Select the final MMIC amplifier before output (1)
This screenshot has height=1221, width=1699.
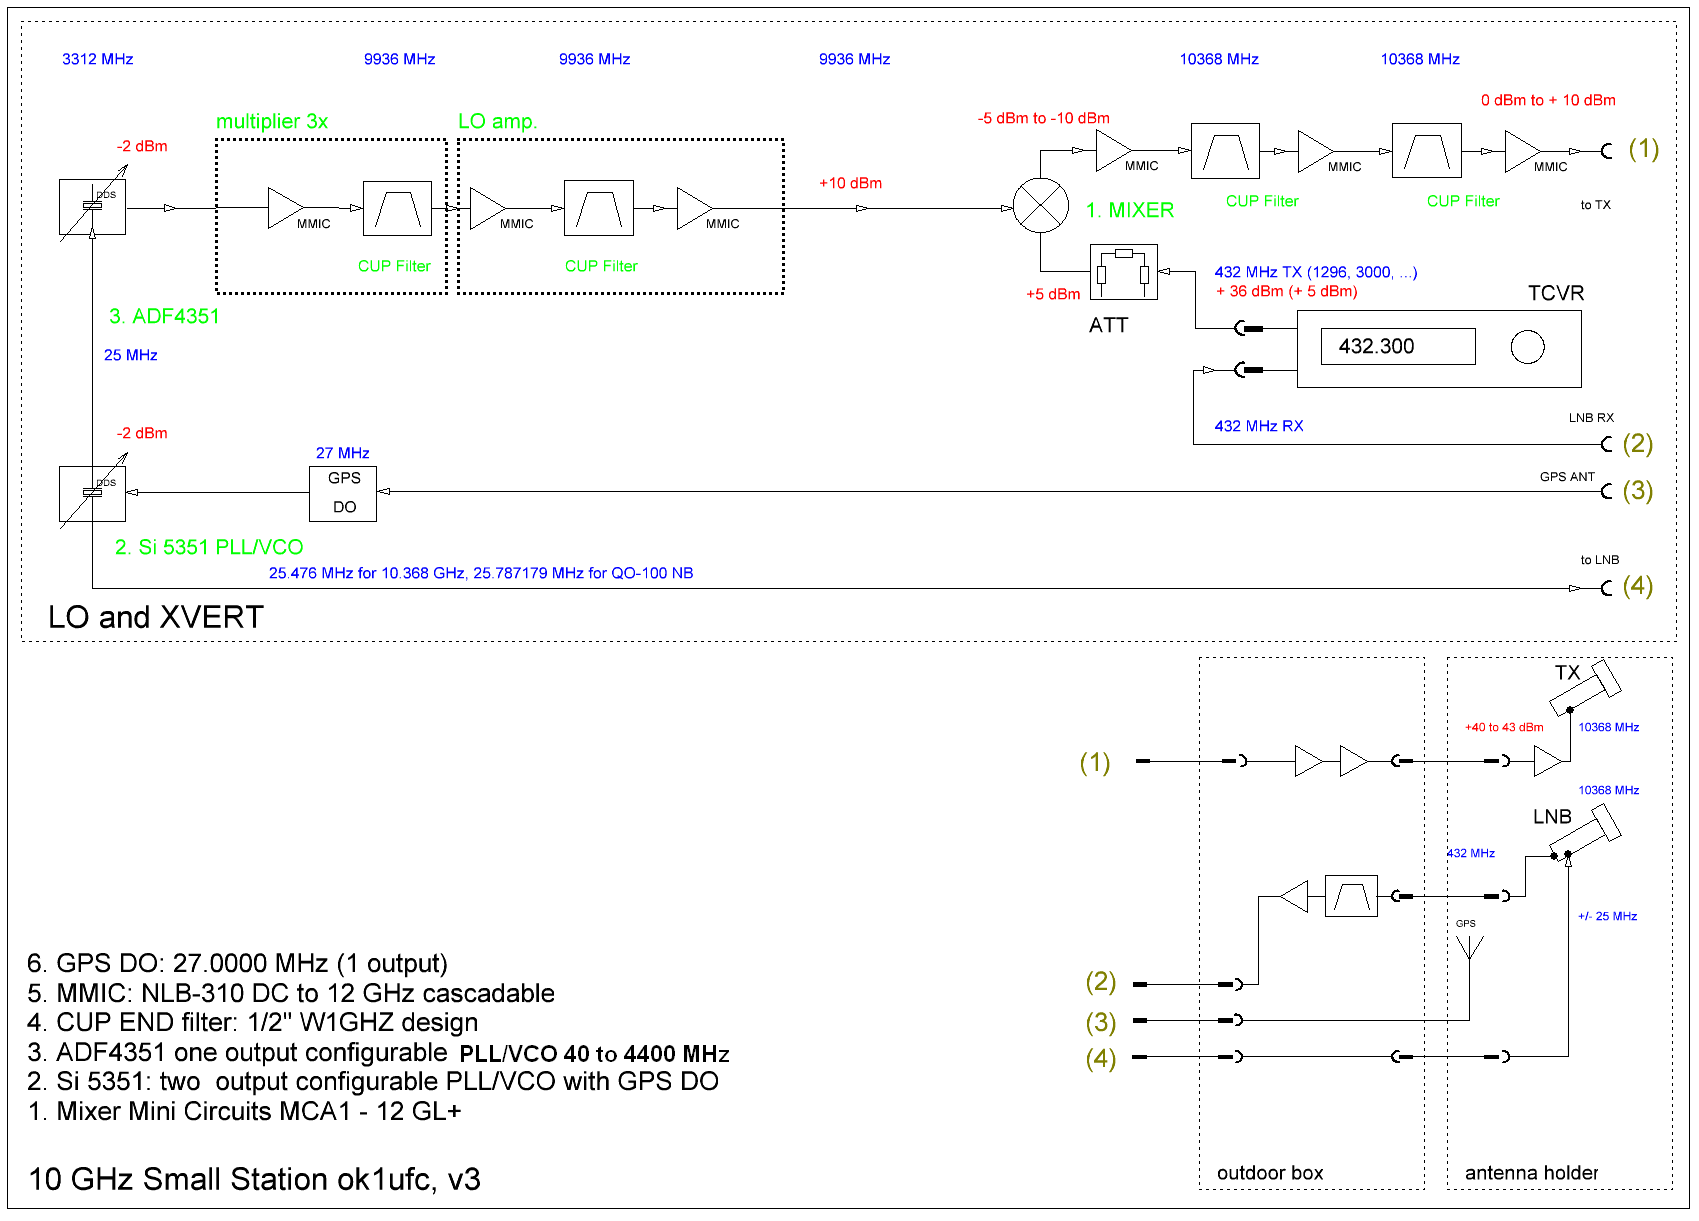point(1520,152)
